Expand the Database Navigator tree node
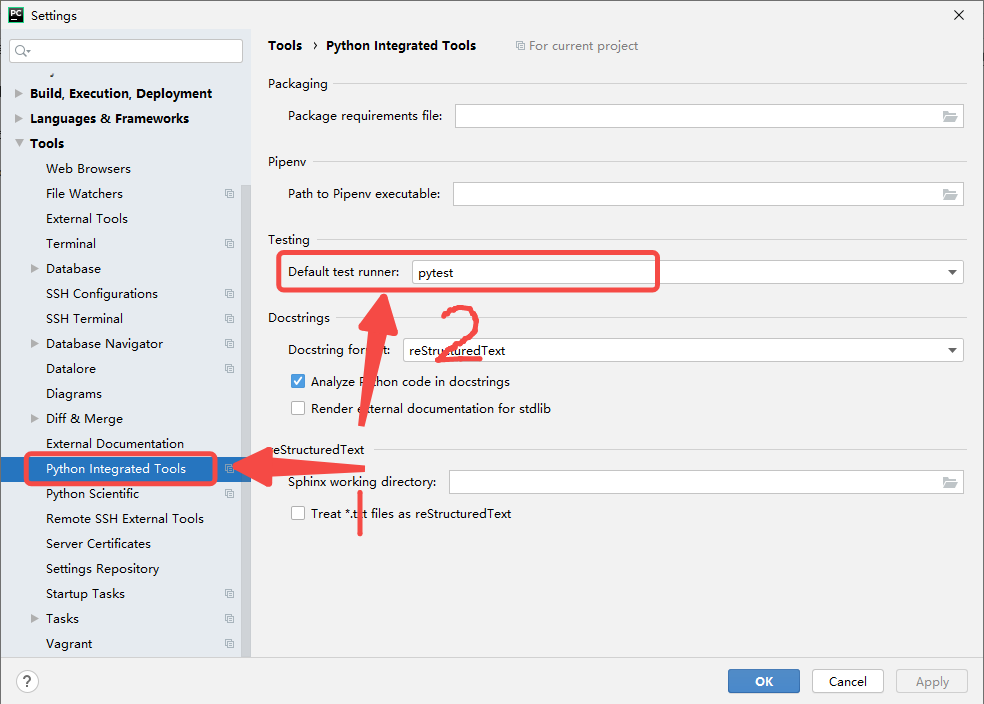Viewport: 984px width, 704px height. [x=35, y=344]
